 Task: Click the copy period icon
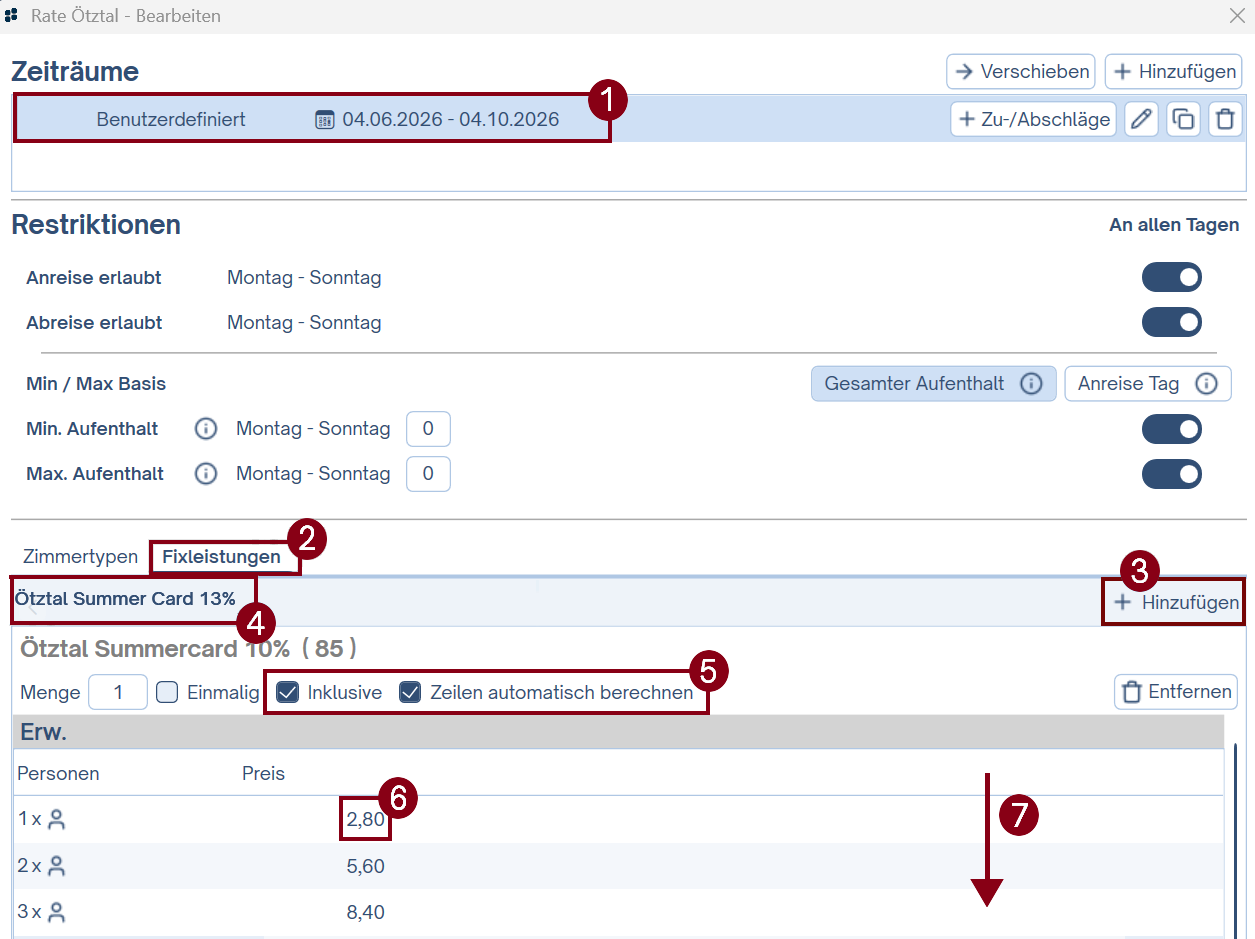[x=1183, y=120]
